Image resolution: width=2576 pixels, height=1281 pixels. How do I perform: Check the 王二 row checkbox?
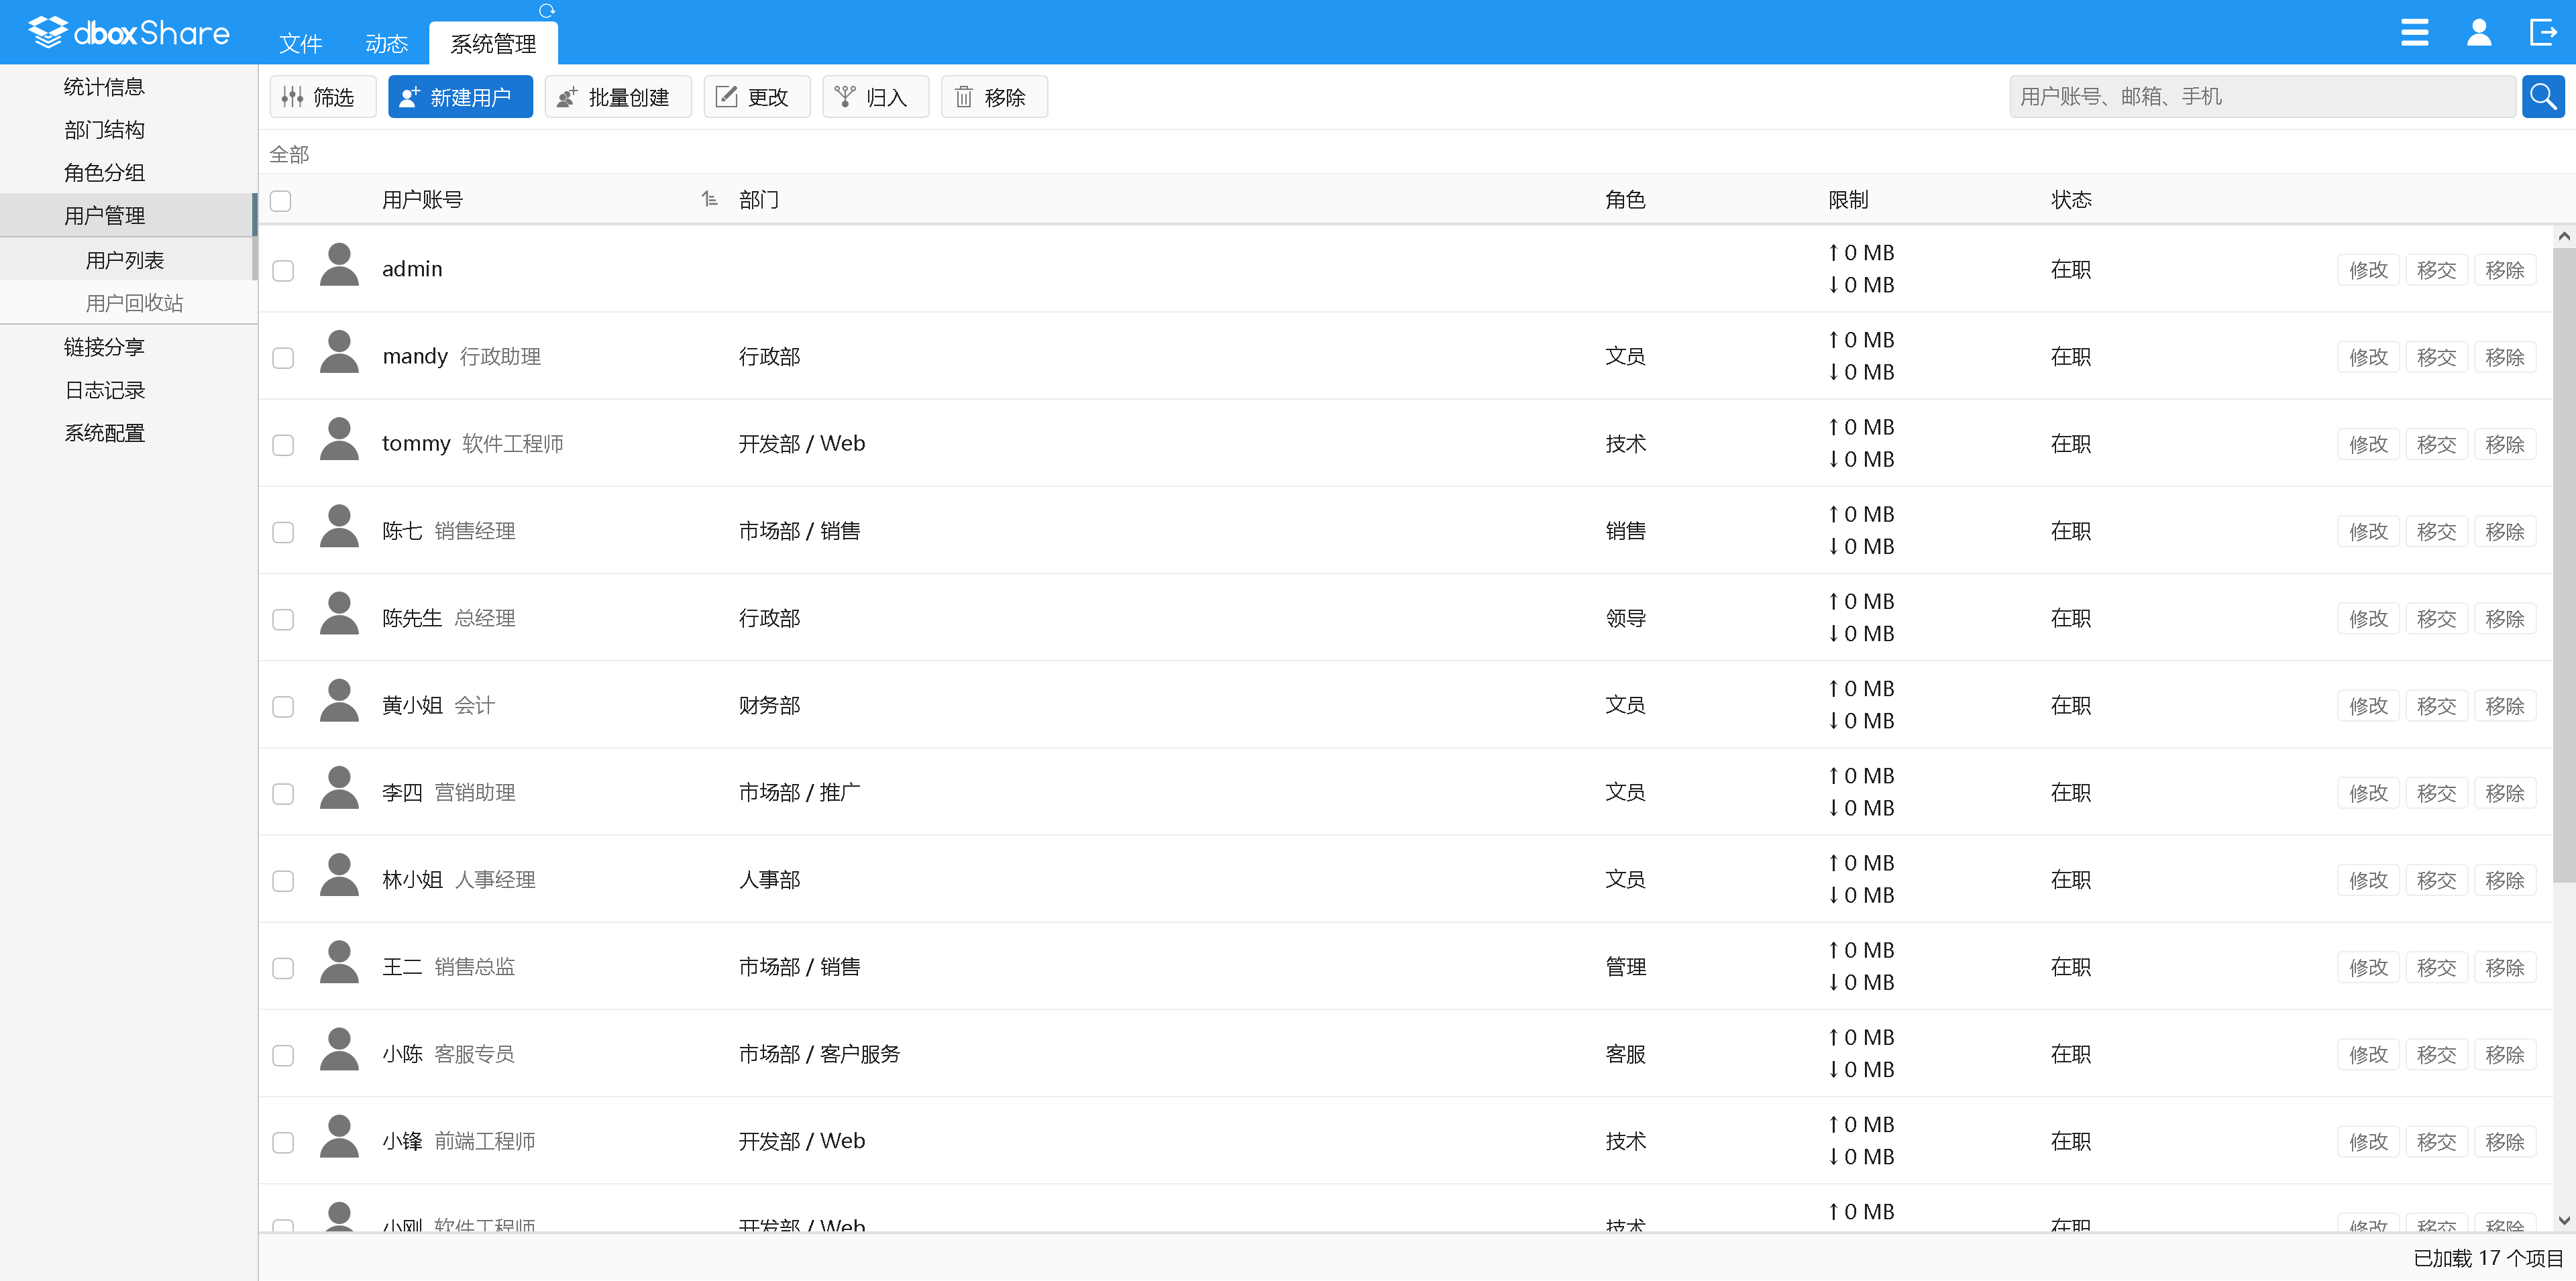click(283, 968)
